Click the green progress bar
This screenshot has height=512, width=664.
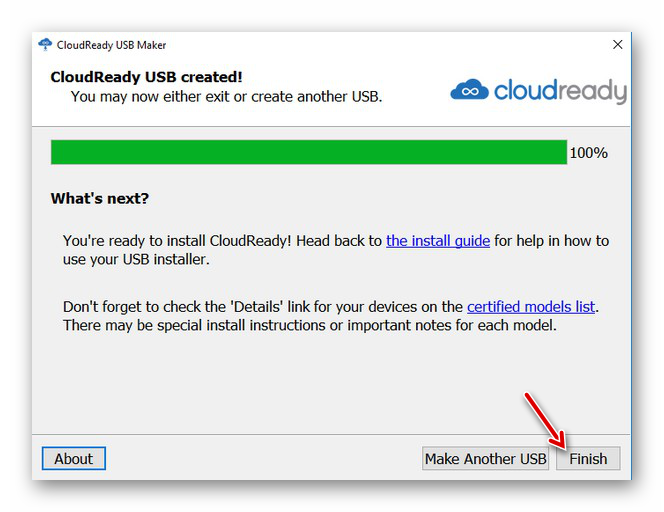coord(309,152)
